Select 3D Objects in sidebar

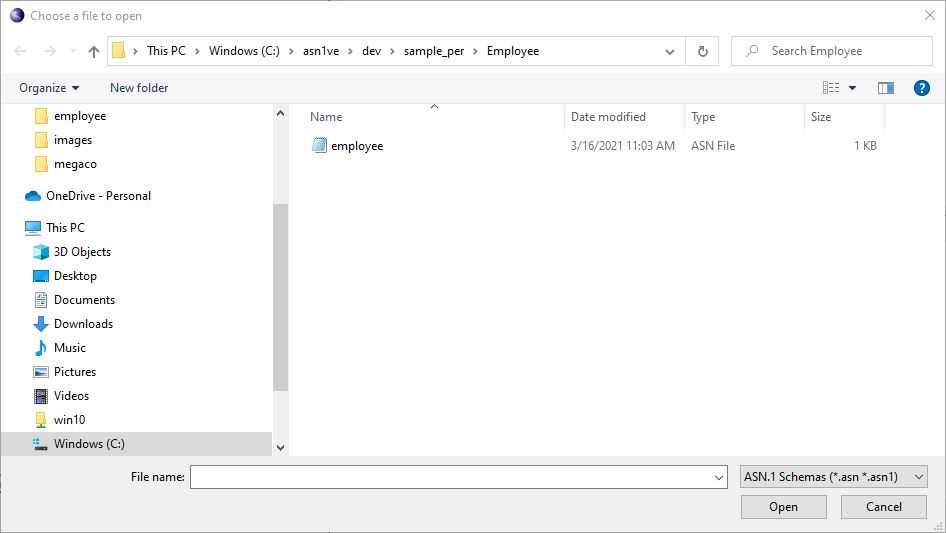point(82,252)
